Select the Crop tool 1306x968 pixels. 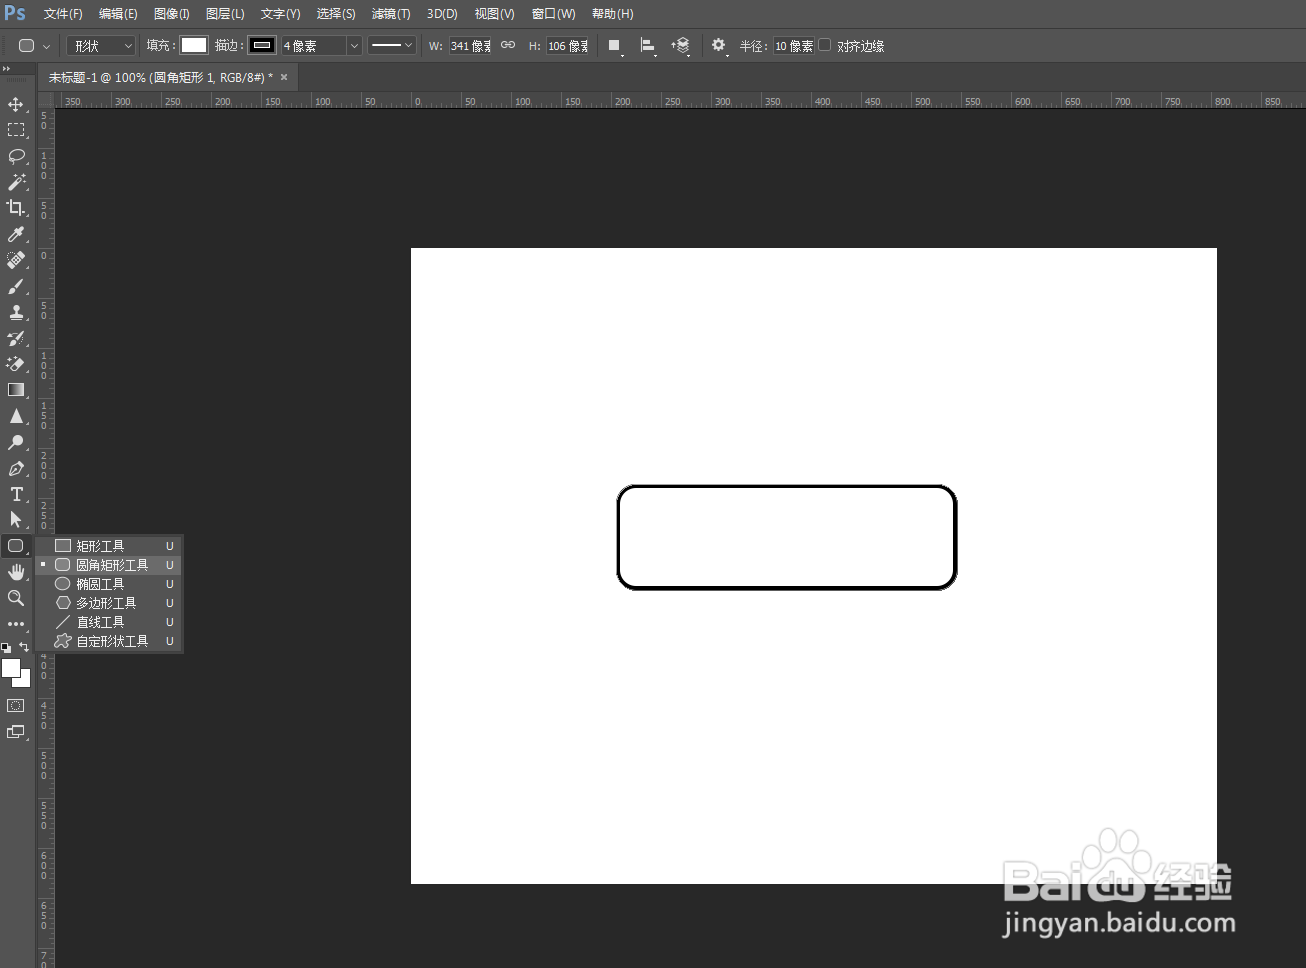pos(16,208)
